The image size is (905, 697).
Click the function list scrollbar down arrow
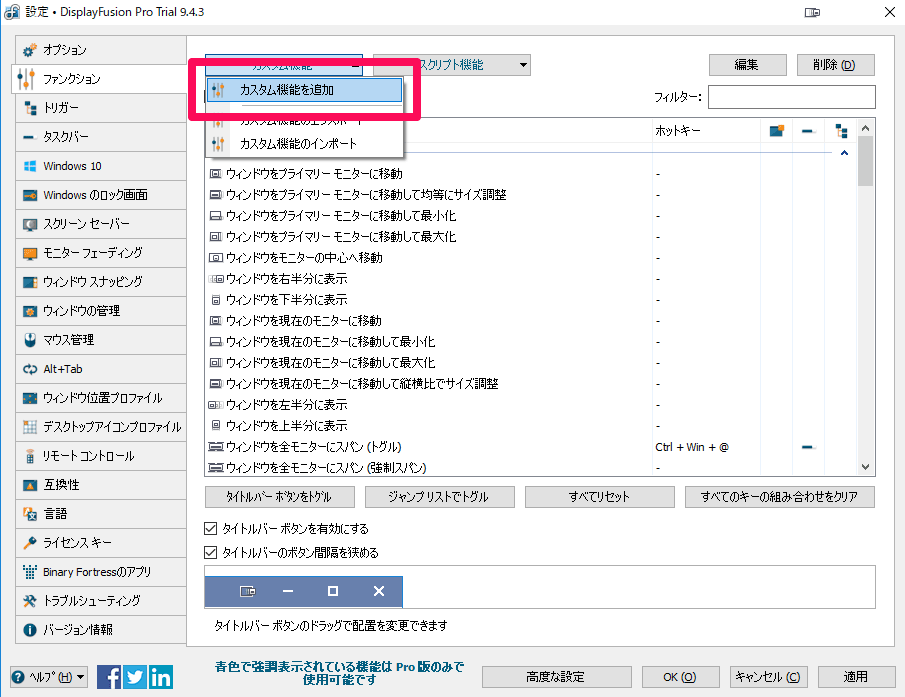point(865,467)
